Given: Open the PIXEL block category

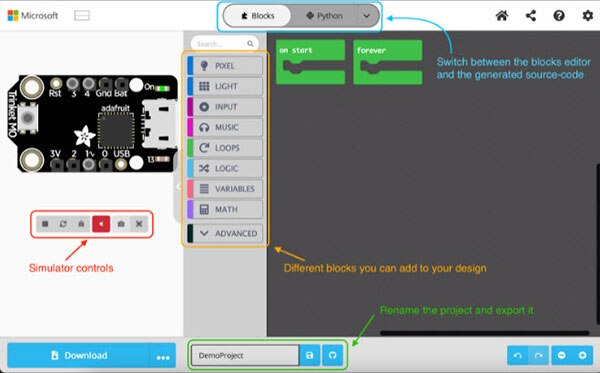Looking at the screenshot, I should tap(225, 65).
